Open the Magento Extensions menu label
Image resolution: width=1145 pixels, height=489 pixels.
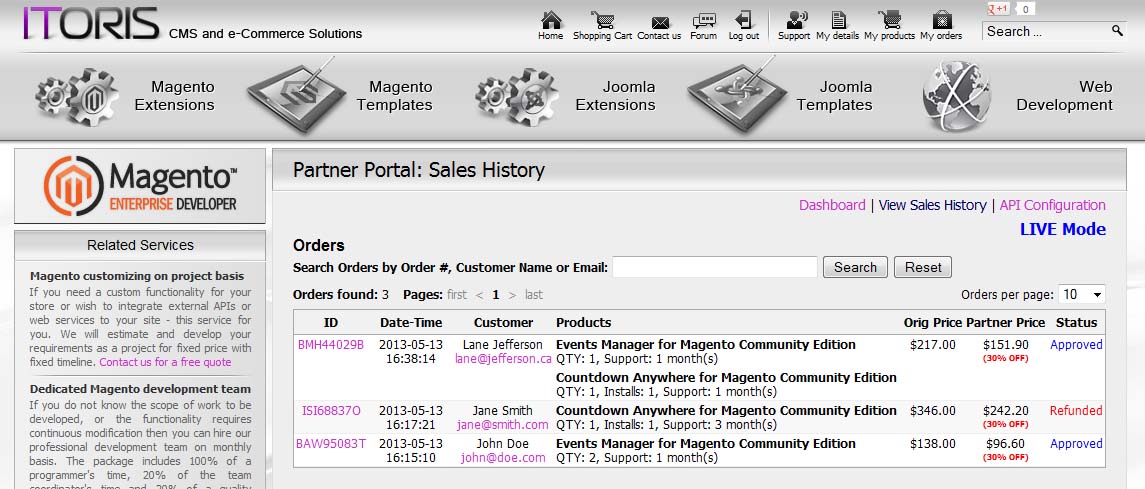175,96
